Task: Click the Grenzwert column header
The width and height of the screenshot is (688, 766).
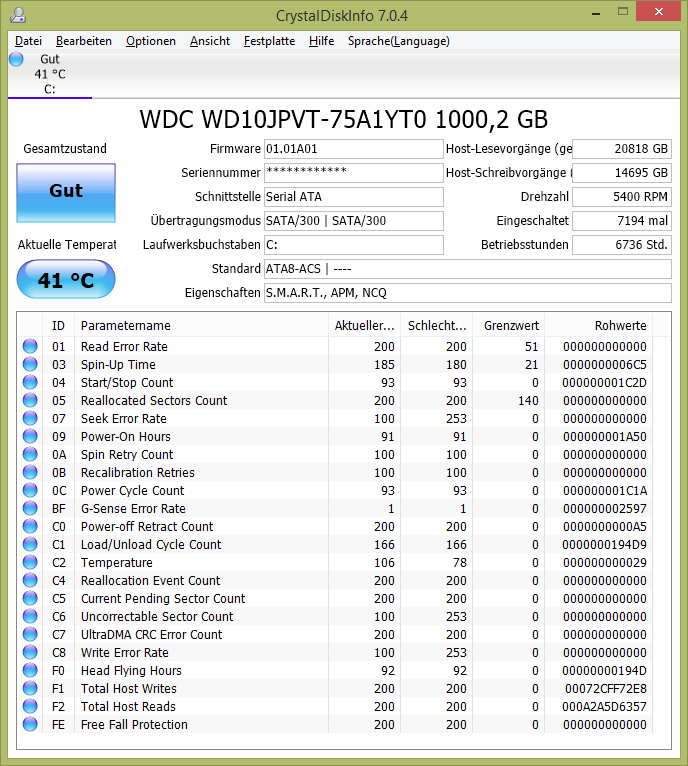Action: click(509, 325)
